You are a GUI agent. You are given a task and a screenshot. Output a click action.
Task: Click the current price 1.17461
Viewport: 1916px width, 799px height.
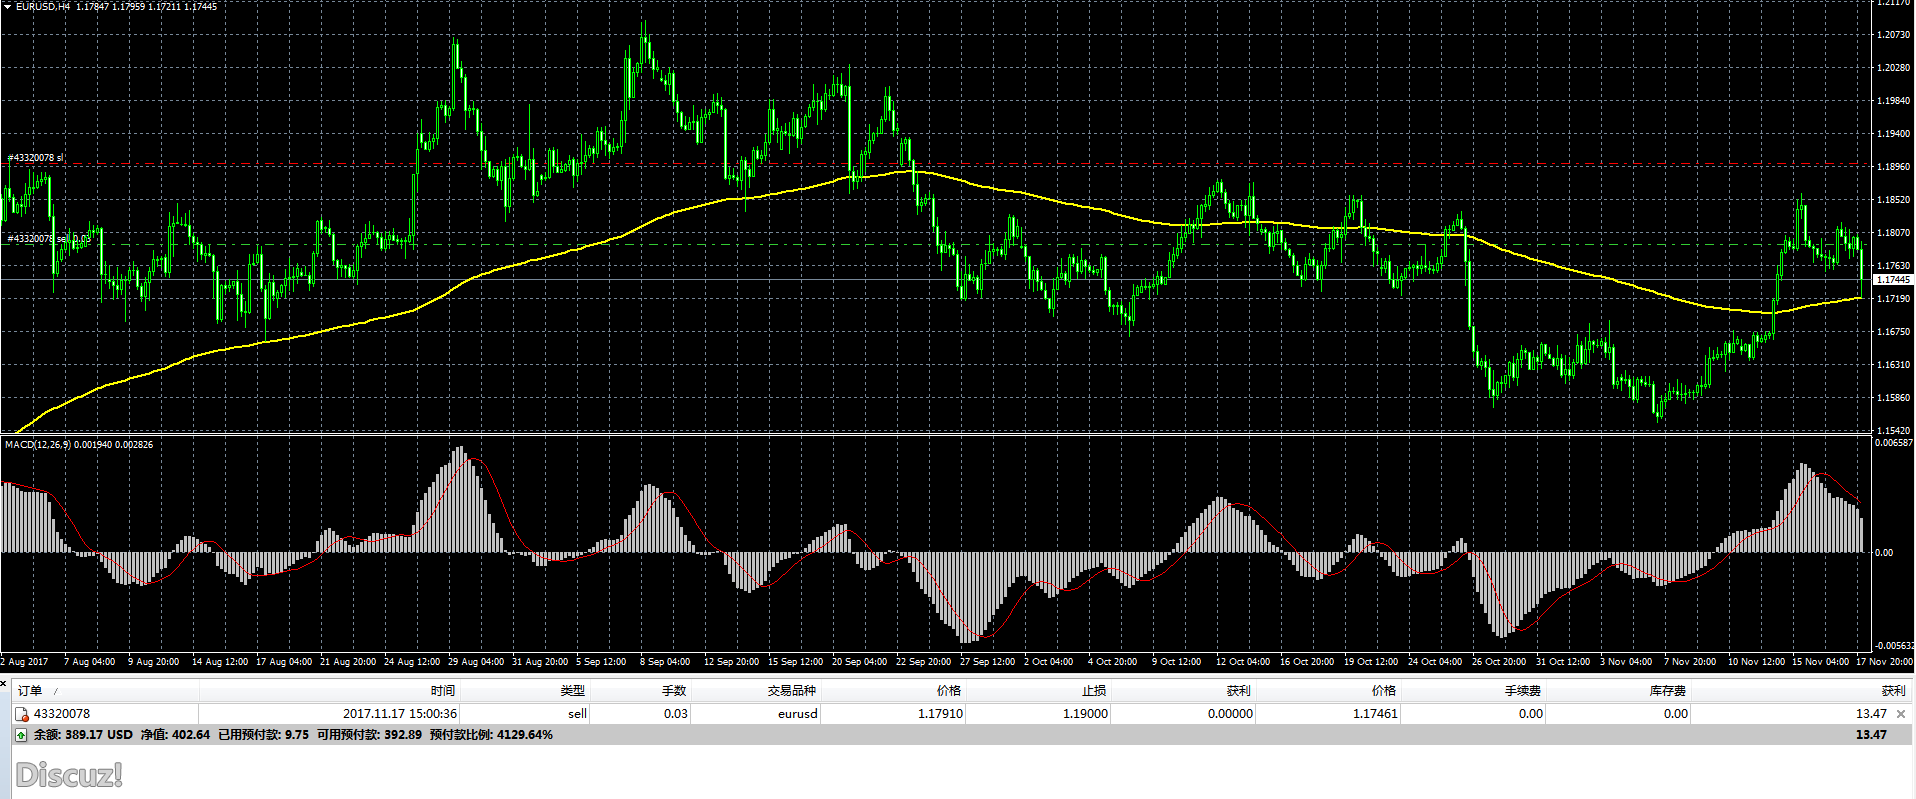[x=1375, y=714]
